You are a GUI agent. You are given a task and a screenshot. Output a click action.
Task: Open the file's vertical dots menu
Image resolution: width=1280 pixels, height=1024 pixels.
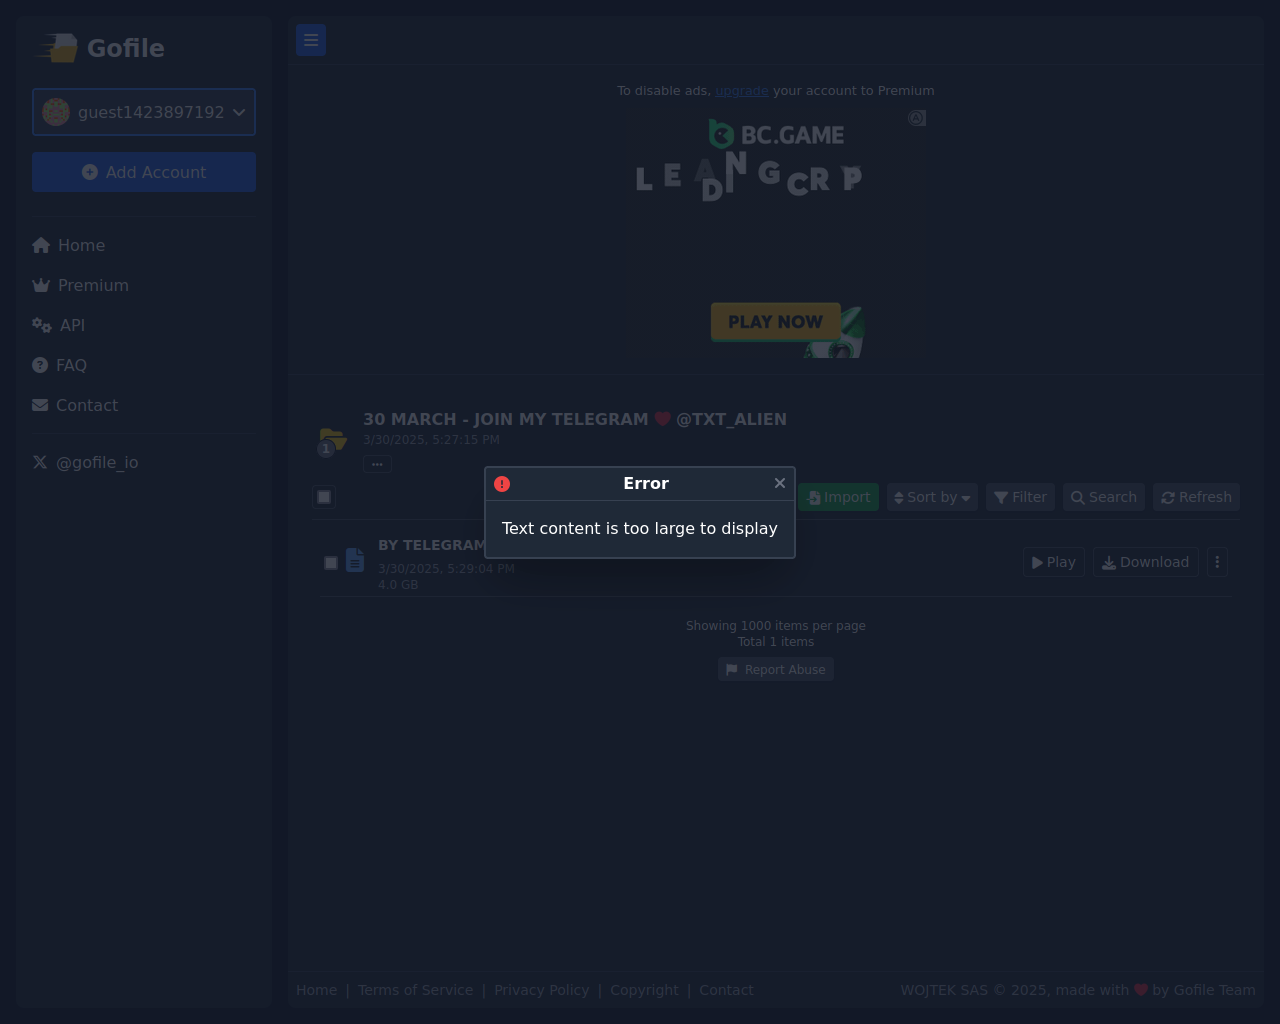[1217, 562]
